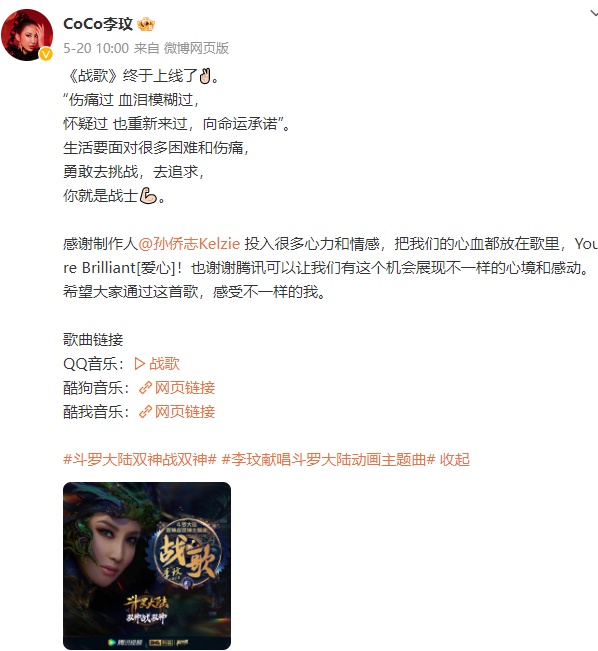Click the victory hand emoji after 上线了
This screenshot has width=598, height=651.
click(205, 76)
